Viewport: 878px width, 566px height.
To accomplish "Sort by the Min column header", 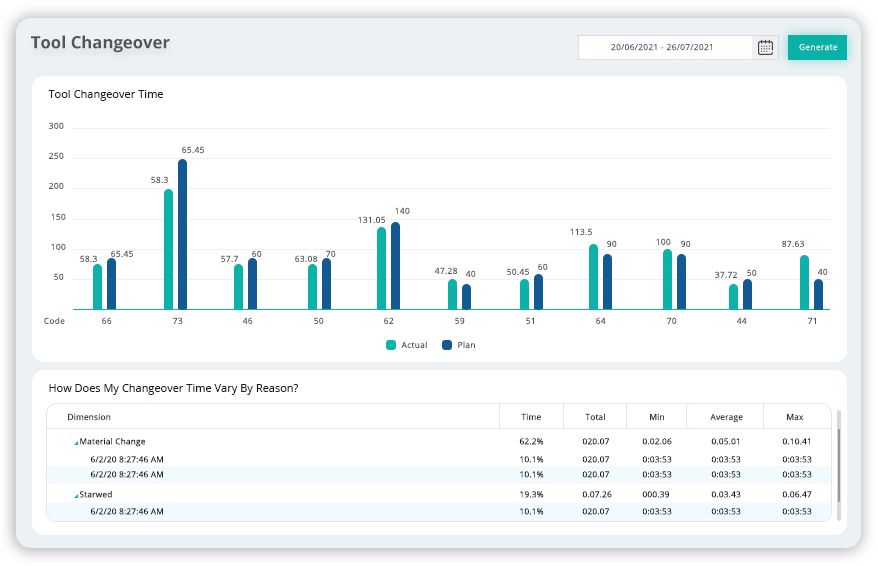I will click(657, 417).
